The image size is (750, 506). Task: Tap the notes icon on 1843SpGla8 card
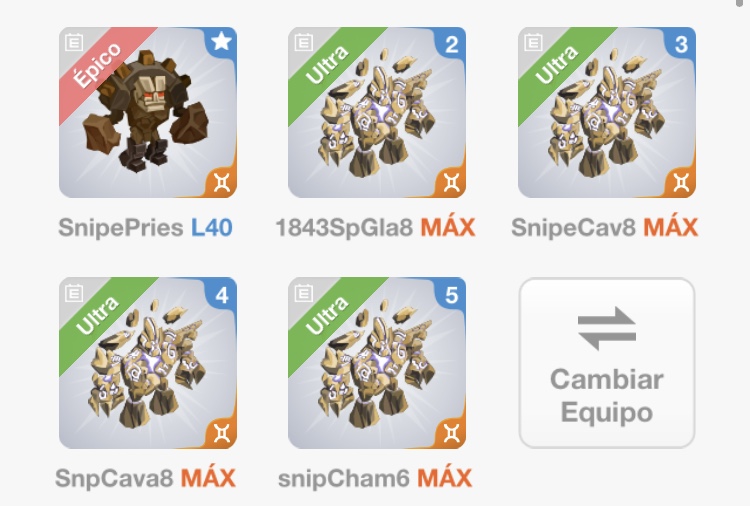click(303, 42)
